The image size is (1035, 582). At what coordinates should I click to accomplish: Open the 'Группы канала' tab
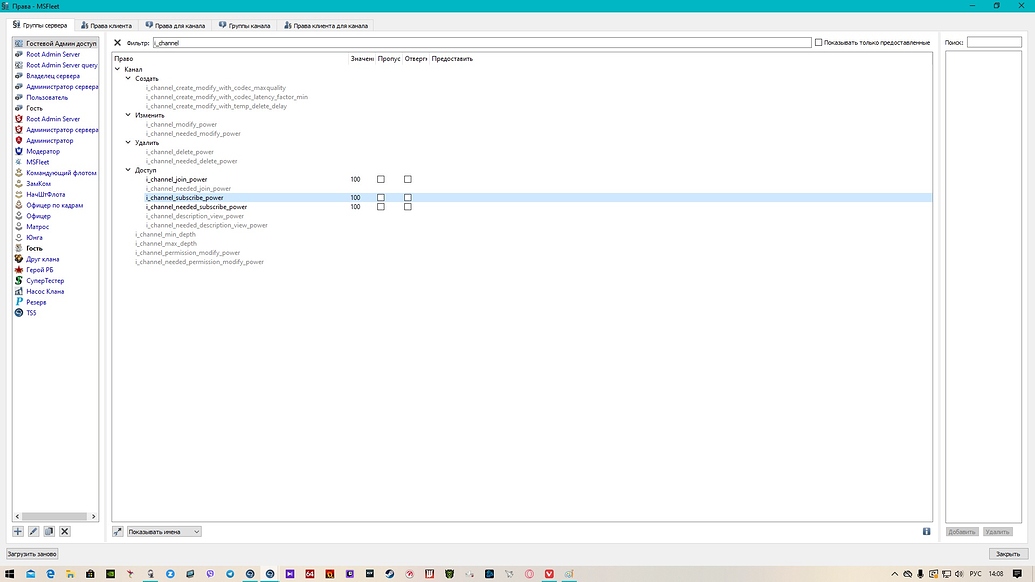pos(244,25)
